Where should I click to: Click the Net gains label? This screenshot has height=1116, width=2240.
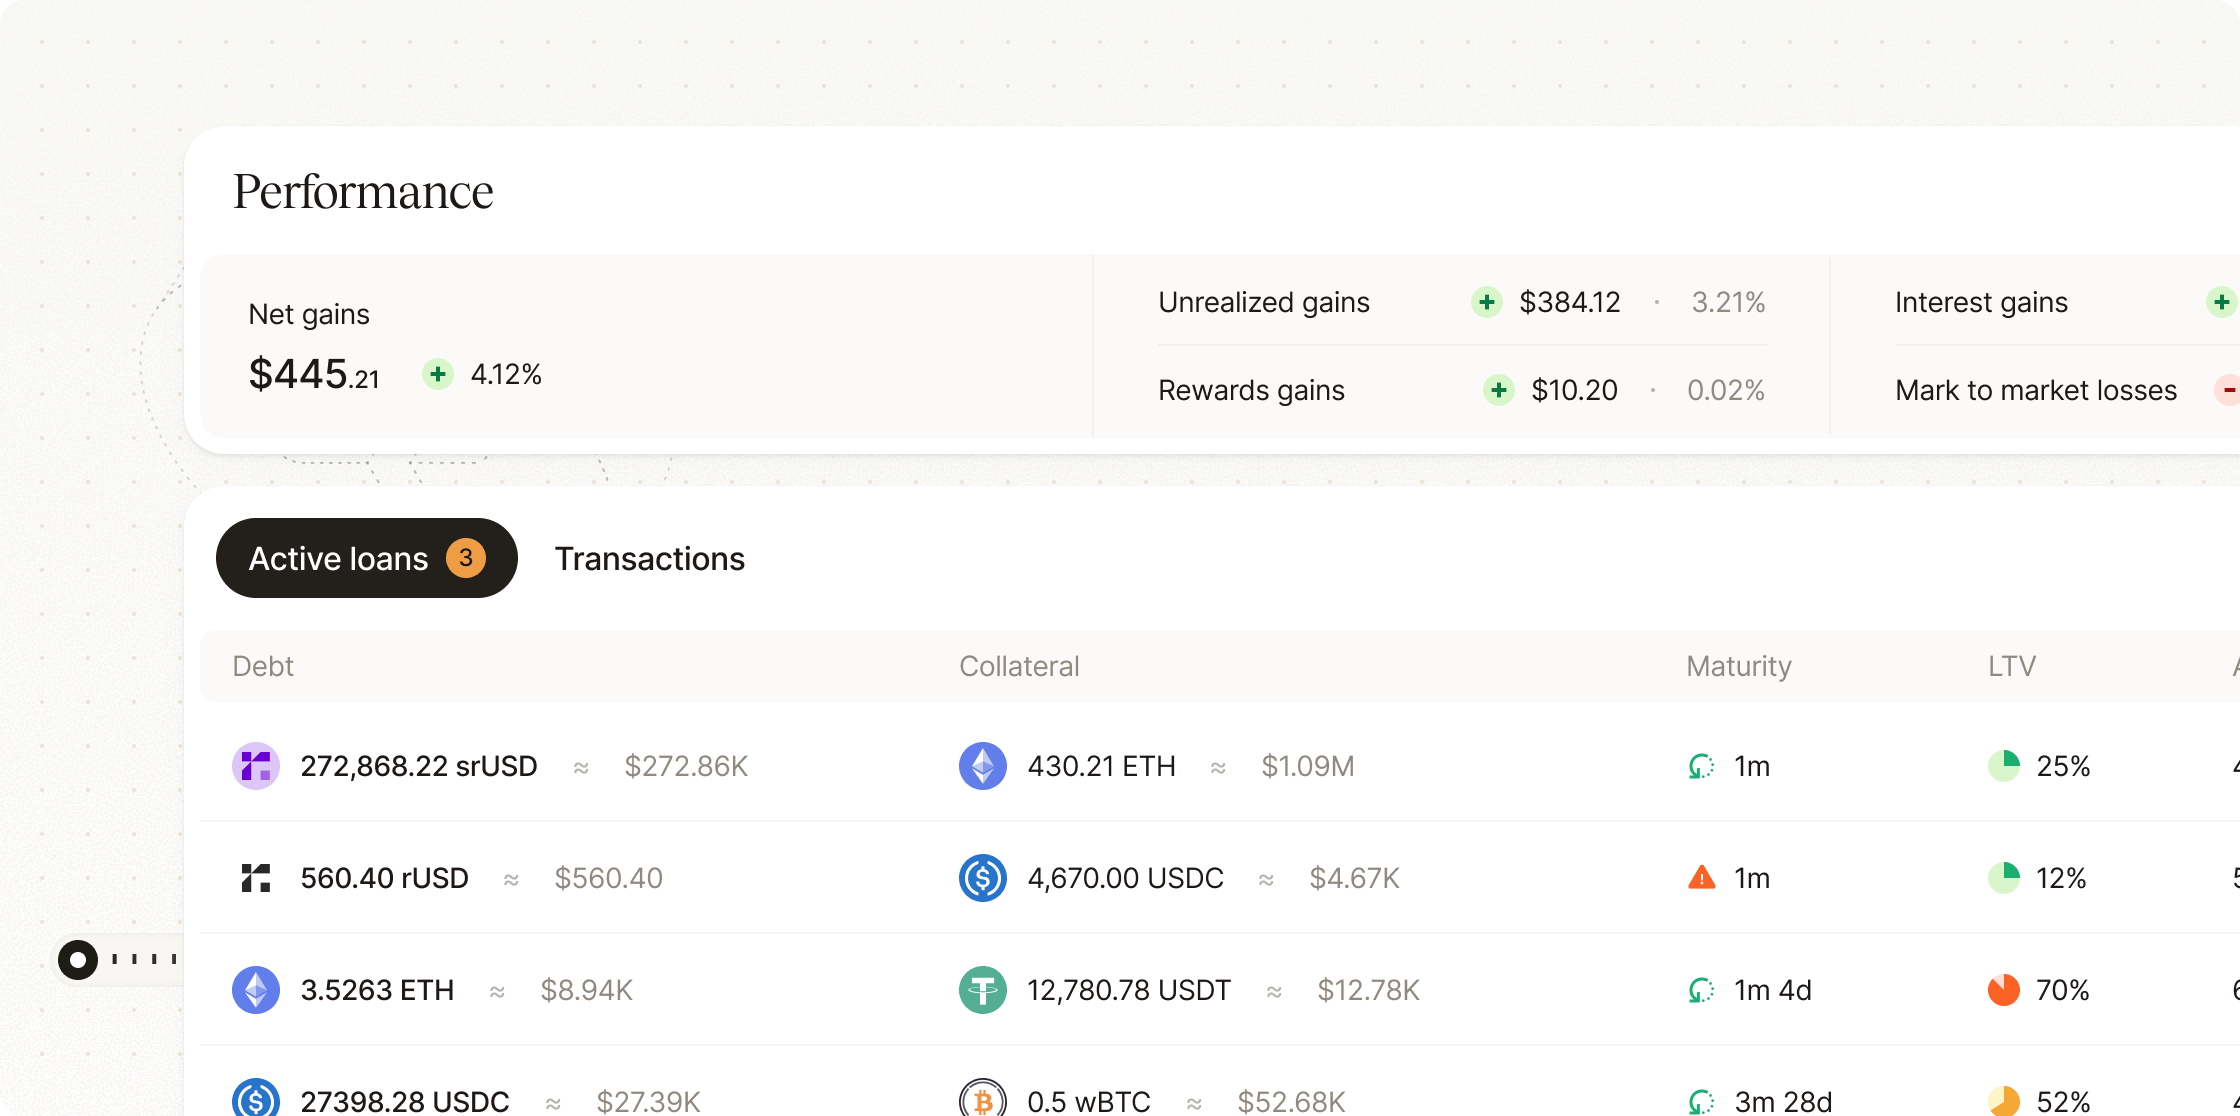(x=309, y=315)
